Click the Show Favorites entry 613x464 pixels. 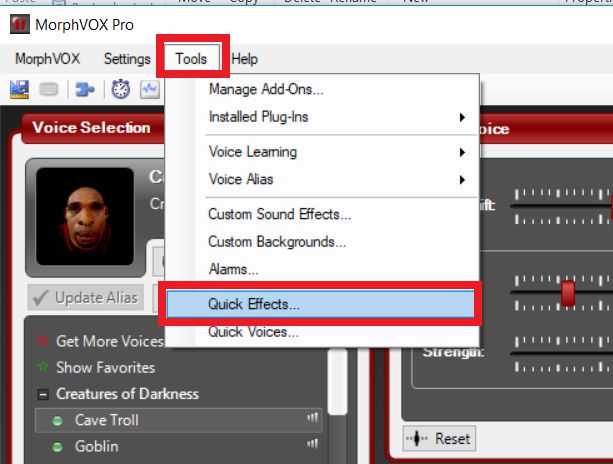pyautogui.click(x=106, y=367)
